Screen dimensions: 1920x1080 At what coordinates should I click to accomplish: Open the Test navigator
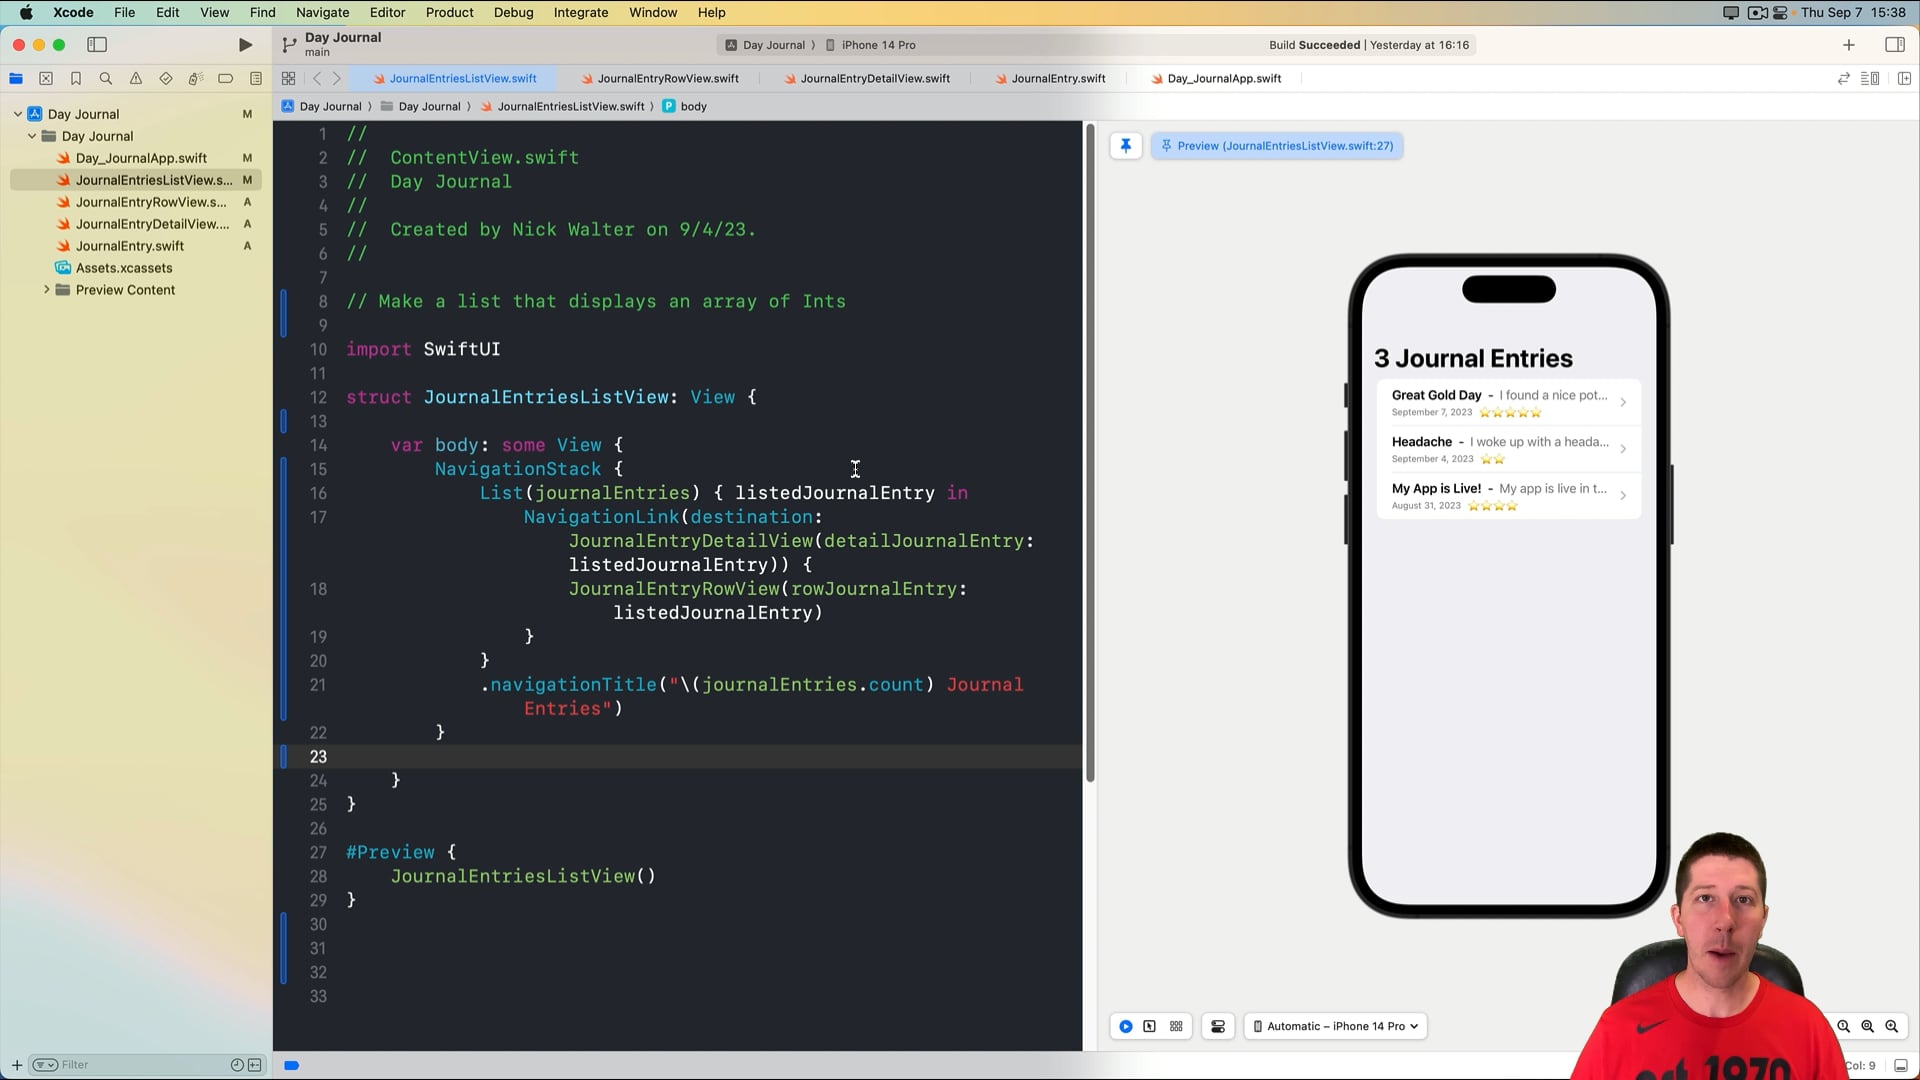click(x=166, y=78)
